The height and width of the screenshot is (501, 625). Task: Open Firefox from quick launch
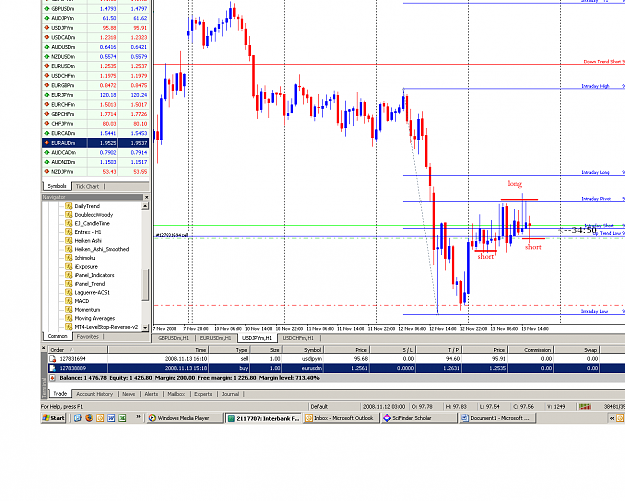tap(89, 418)
